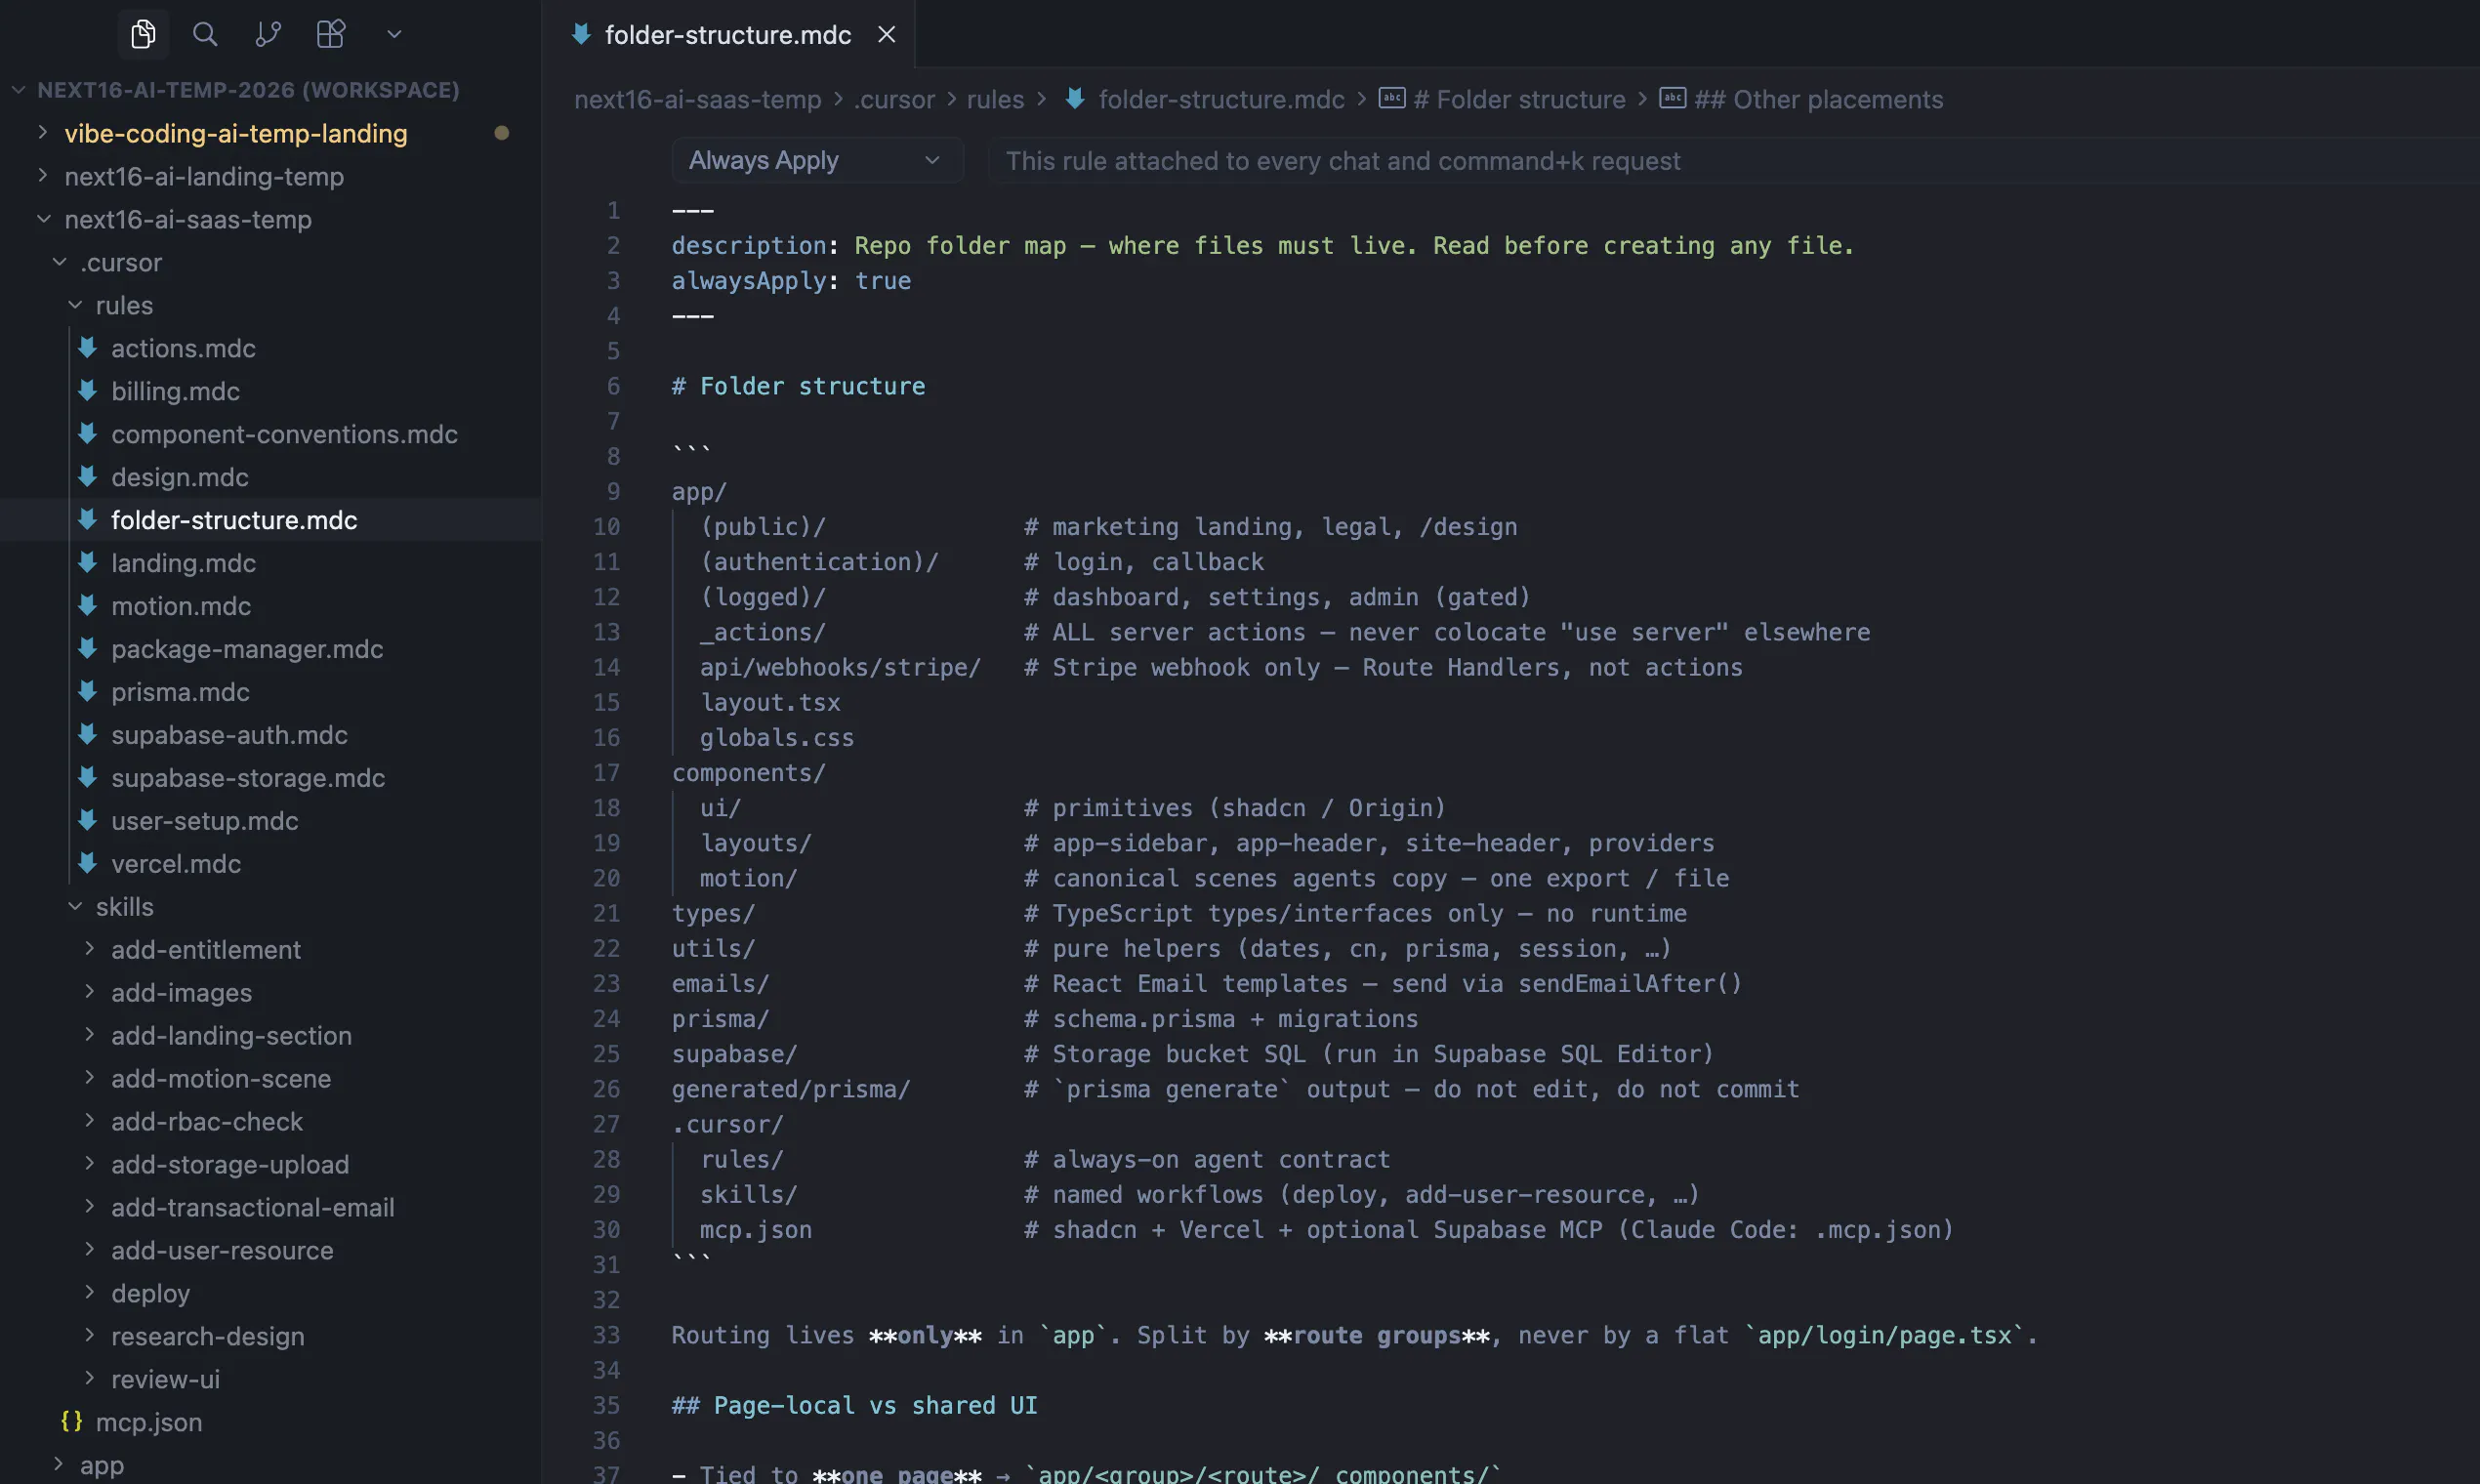
Task: Open billing.mdc file
Action: point(175,391)
